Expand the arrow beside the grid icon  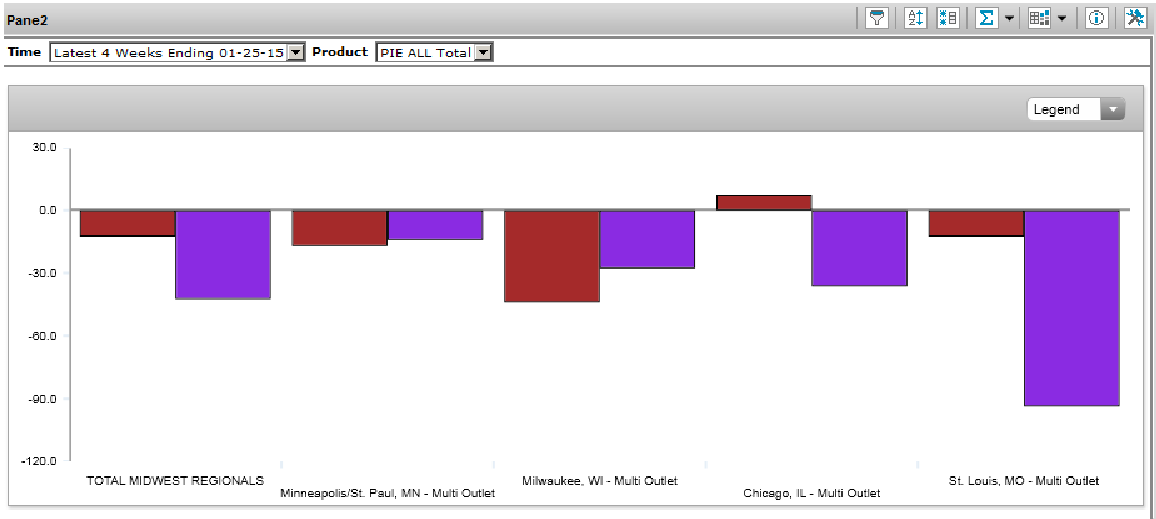[x=1062, y=18]
